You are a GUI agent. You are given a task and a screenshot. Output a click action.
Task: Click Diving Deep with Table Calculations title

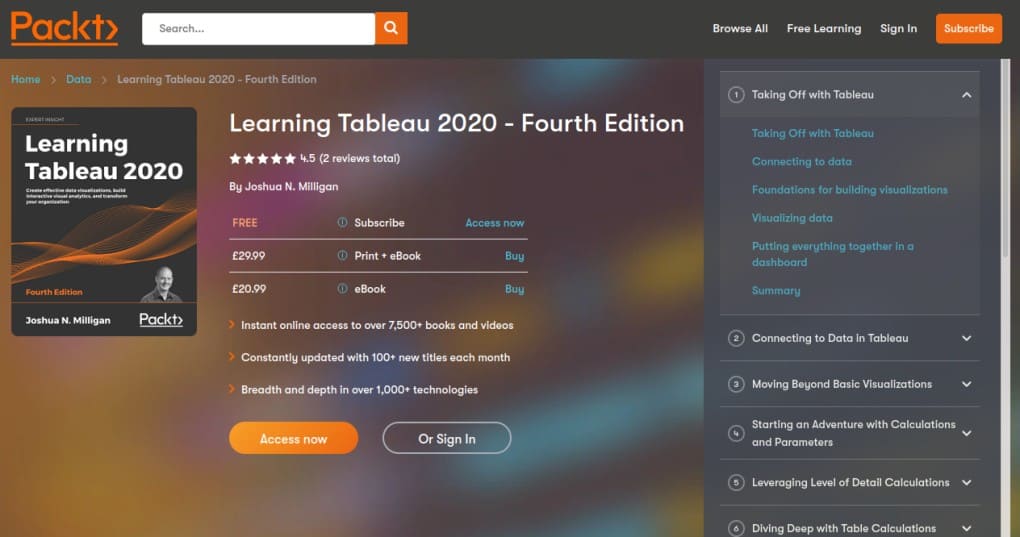click(844, 529)
